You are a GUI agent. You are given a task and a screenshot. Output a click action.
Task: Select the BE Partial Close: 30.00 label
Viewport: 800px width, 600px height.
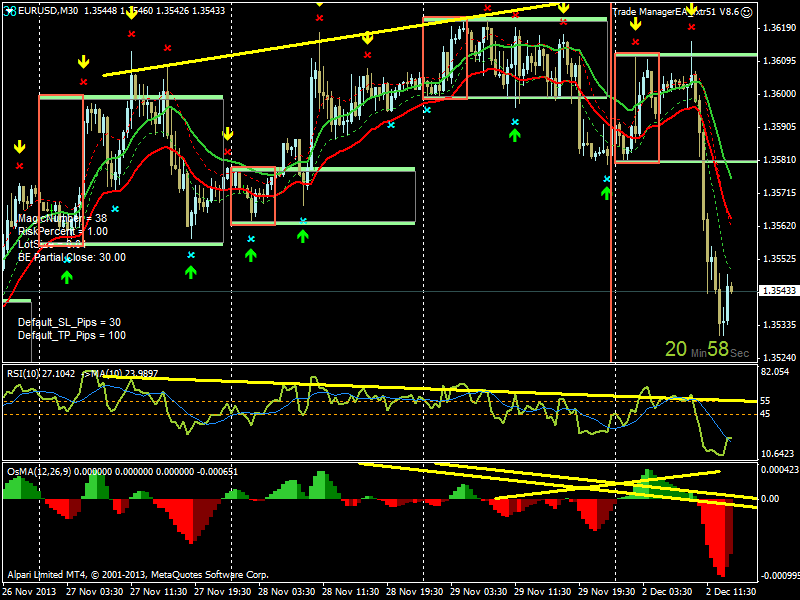(72, 257)
